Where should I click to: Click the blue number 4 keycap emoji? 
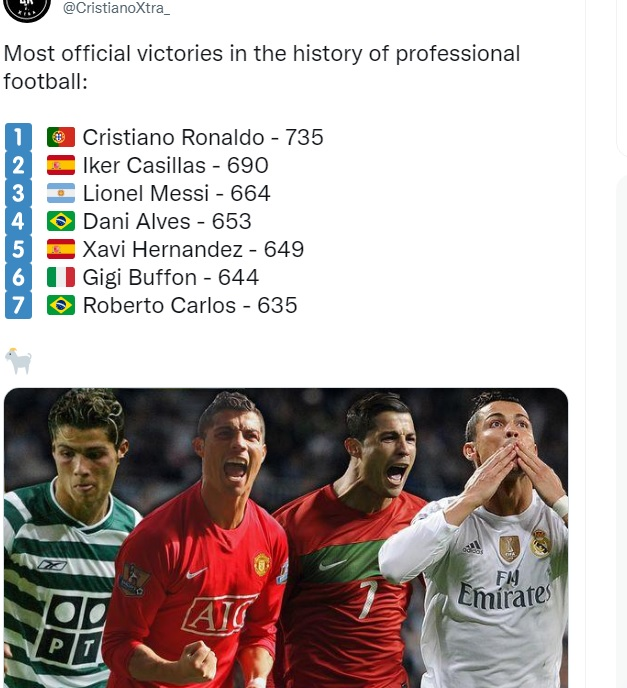[x=18, y=221]
